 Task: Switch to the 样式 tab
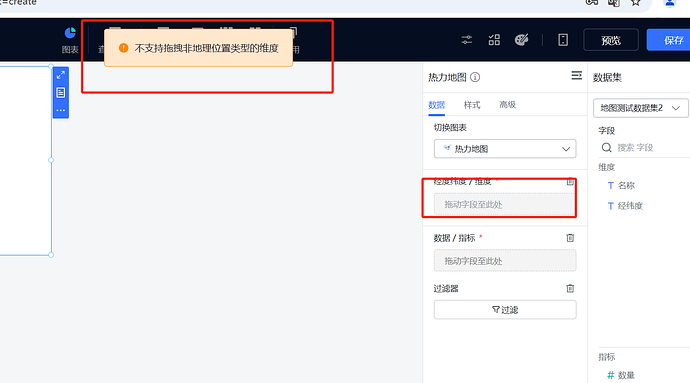472,105
